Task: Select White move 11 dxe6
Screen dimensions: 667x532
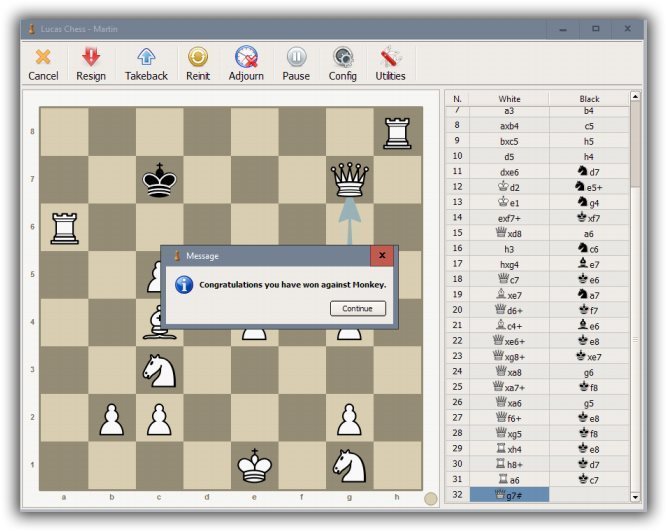Action: [509, 172]
